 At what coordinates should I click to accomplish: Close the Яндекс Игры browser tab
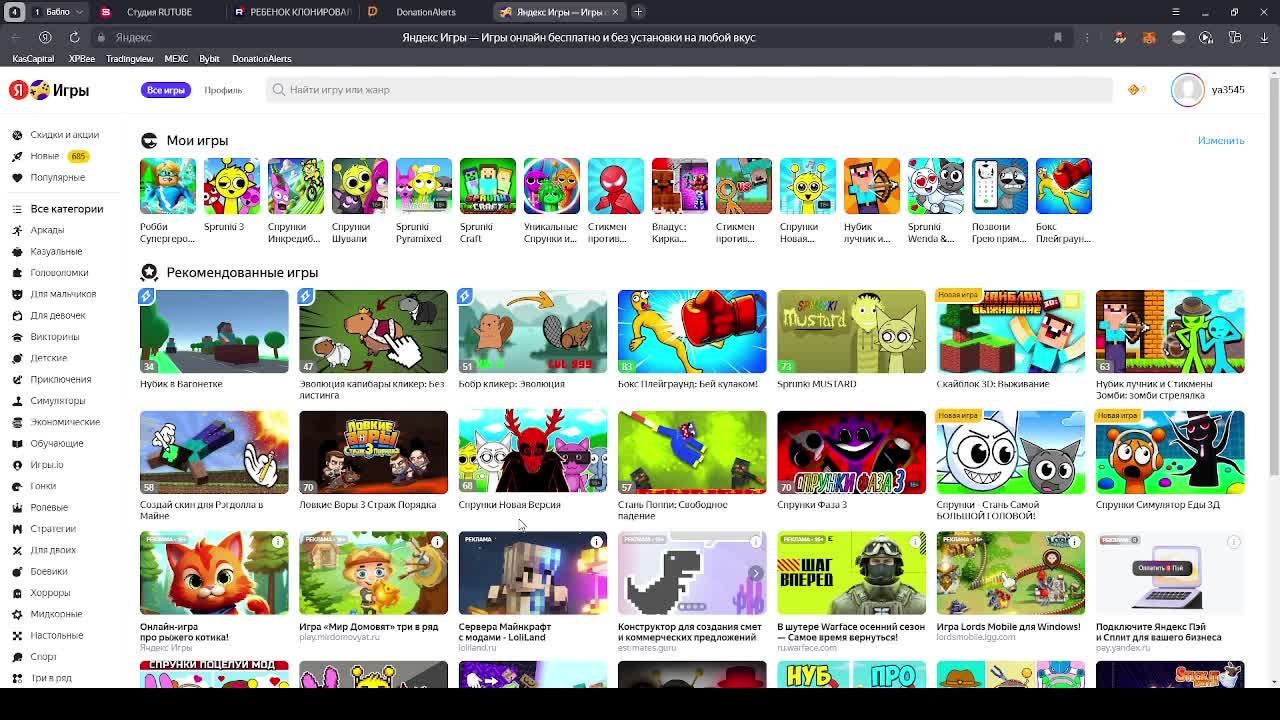(615, 12)
